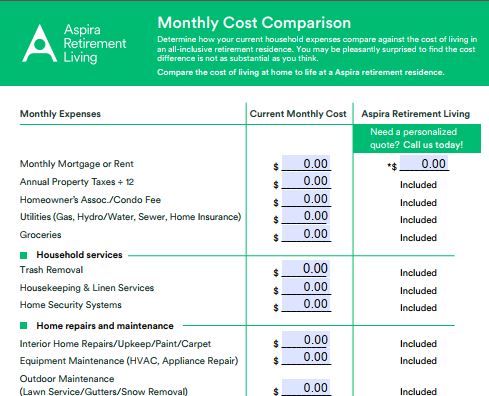The height and width of the screenshot is (396, 489).
Task: Click the Household services green square bullet
Action: pyautogui.click(x=23, y=255)
